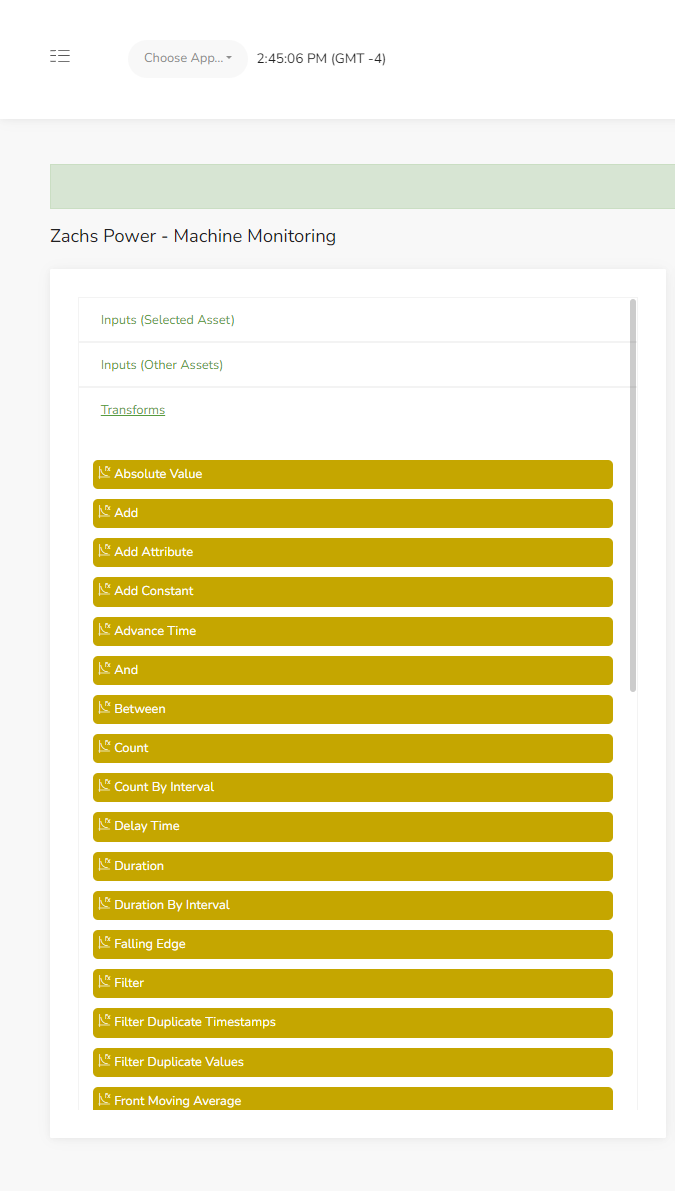Select the Advance Time transform

tap(352, 631)
